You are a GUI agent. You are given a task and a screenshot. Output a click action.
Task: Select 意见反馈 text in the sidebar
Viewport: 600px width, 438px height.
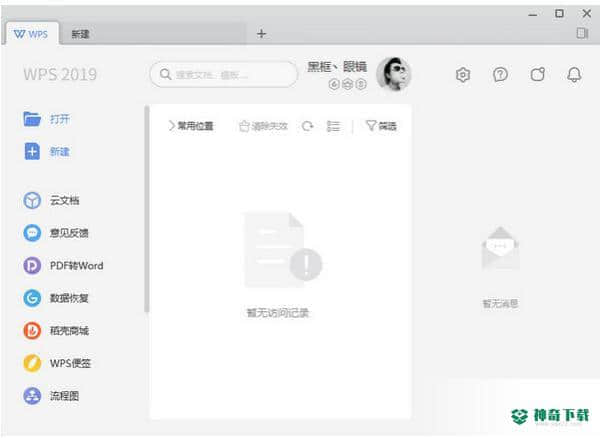[69, 233]
